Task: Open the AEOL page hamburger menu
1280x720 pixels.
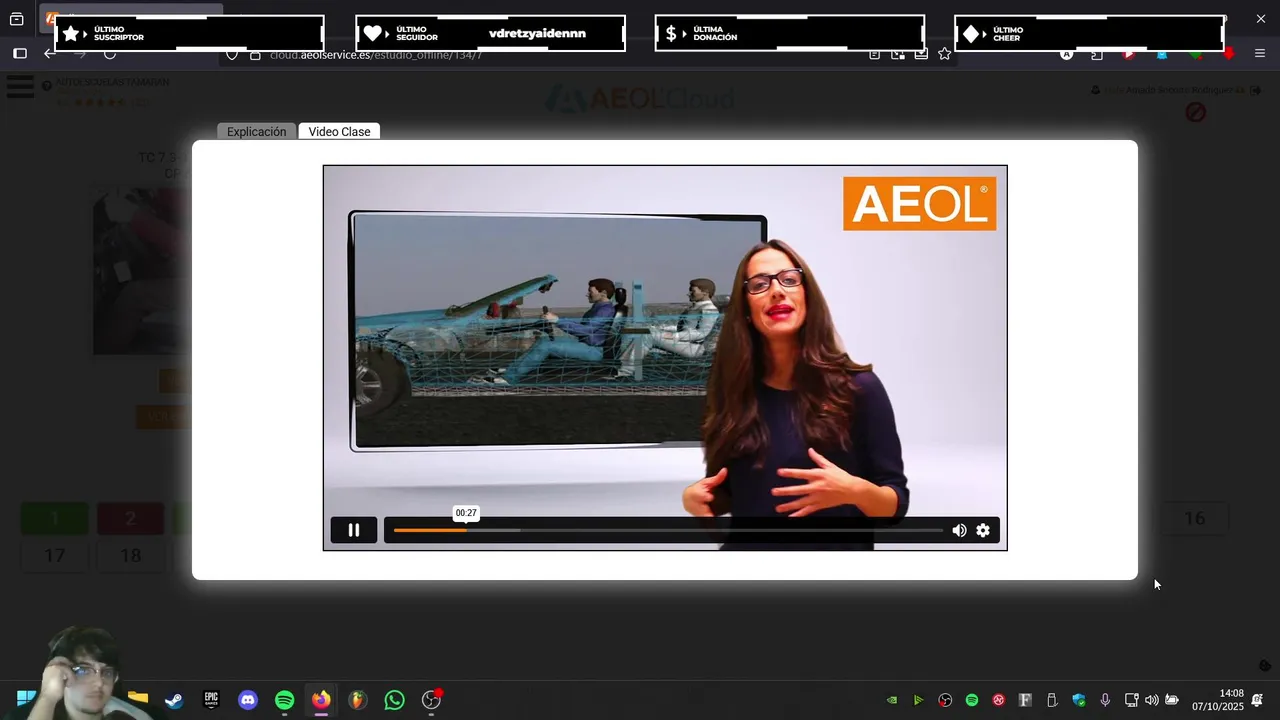Action: 20,87
